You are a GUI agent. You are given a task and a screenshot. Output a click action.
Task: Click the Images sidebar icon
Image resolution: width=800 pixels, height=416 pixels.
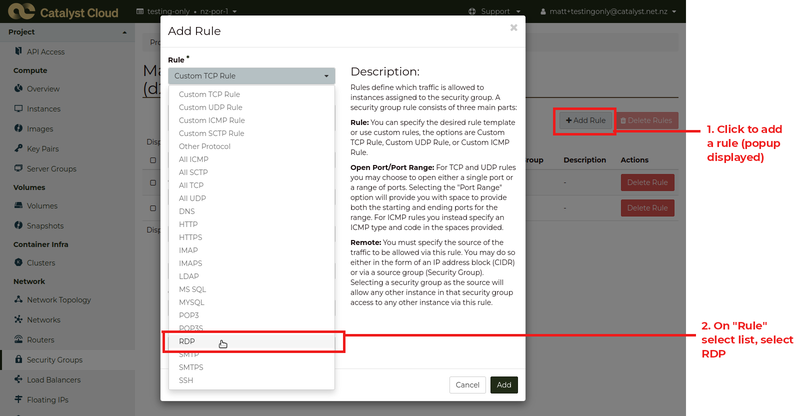[18, 128]
